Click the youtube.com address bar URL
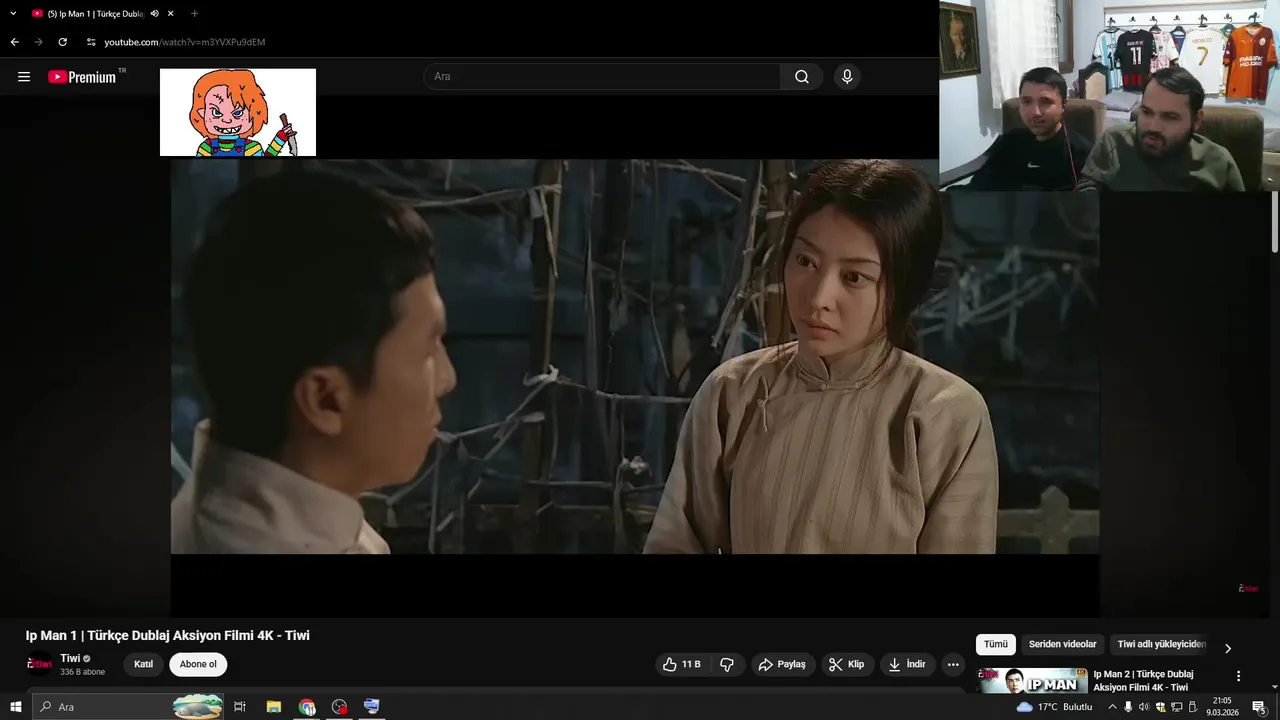 [x=185, y=42]
